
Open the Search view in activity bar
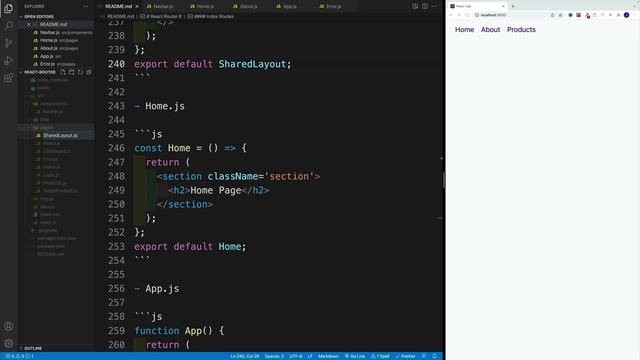coord(8,25)
